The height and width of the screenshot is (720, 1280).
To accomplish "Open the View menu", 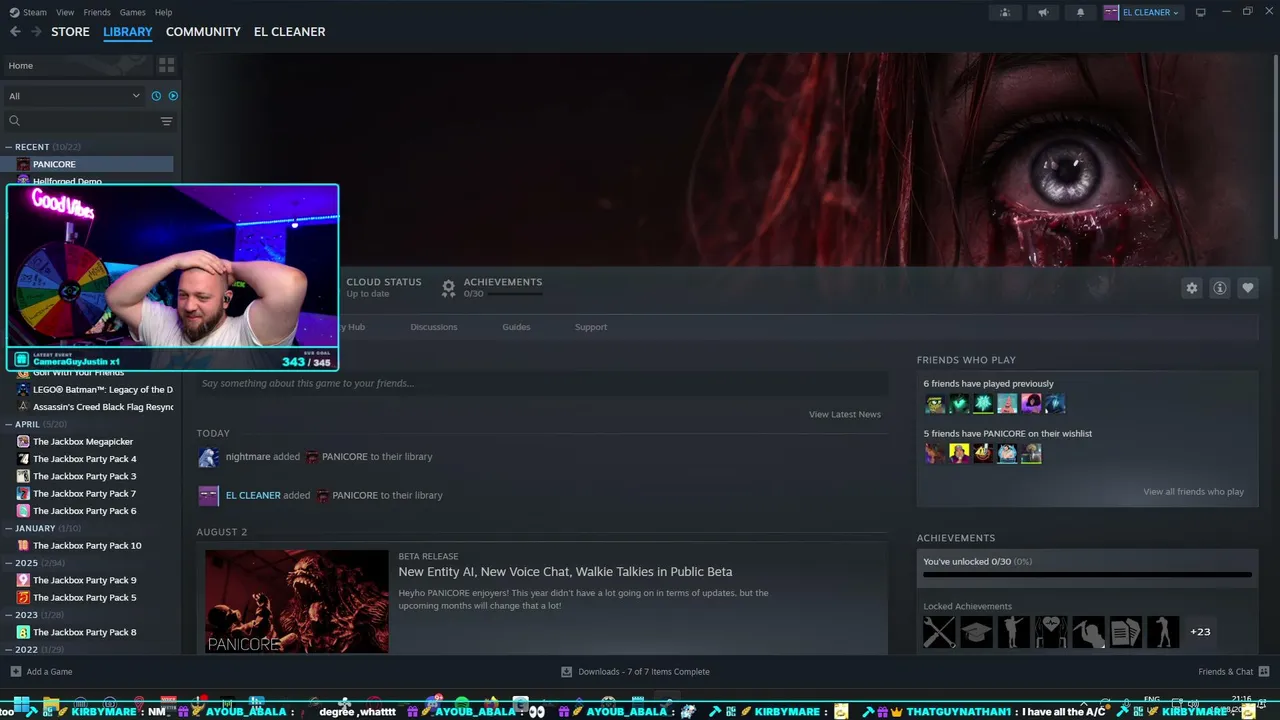I will click(x=65, y=12).
